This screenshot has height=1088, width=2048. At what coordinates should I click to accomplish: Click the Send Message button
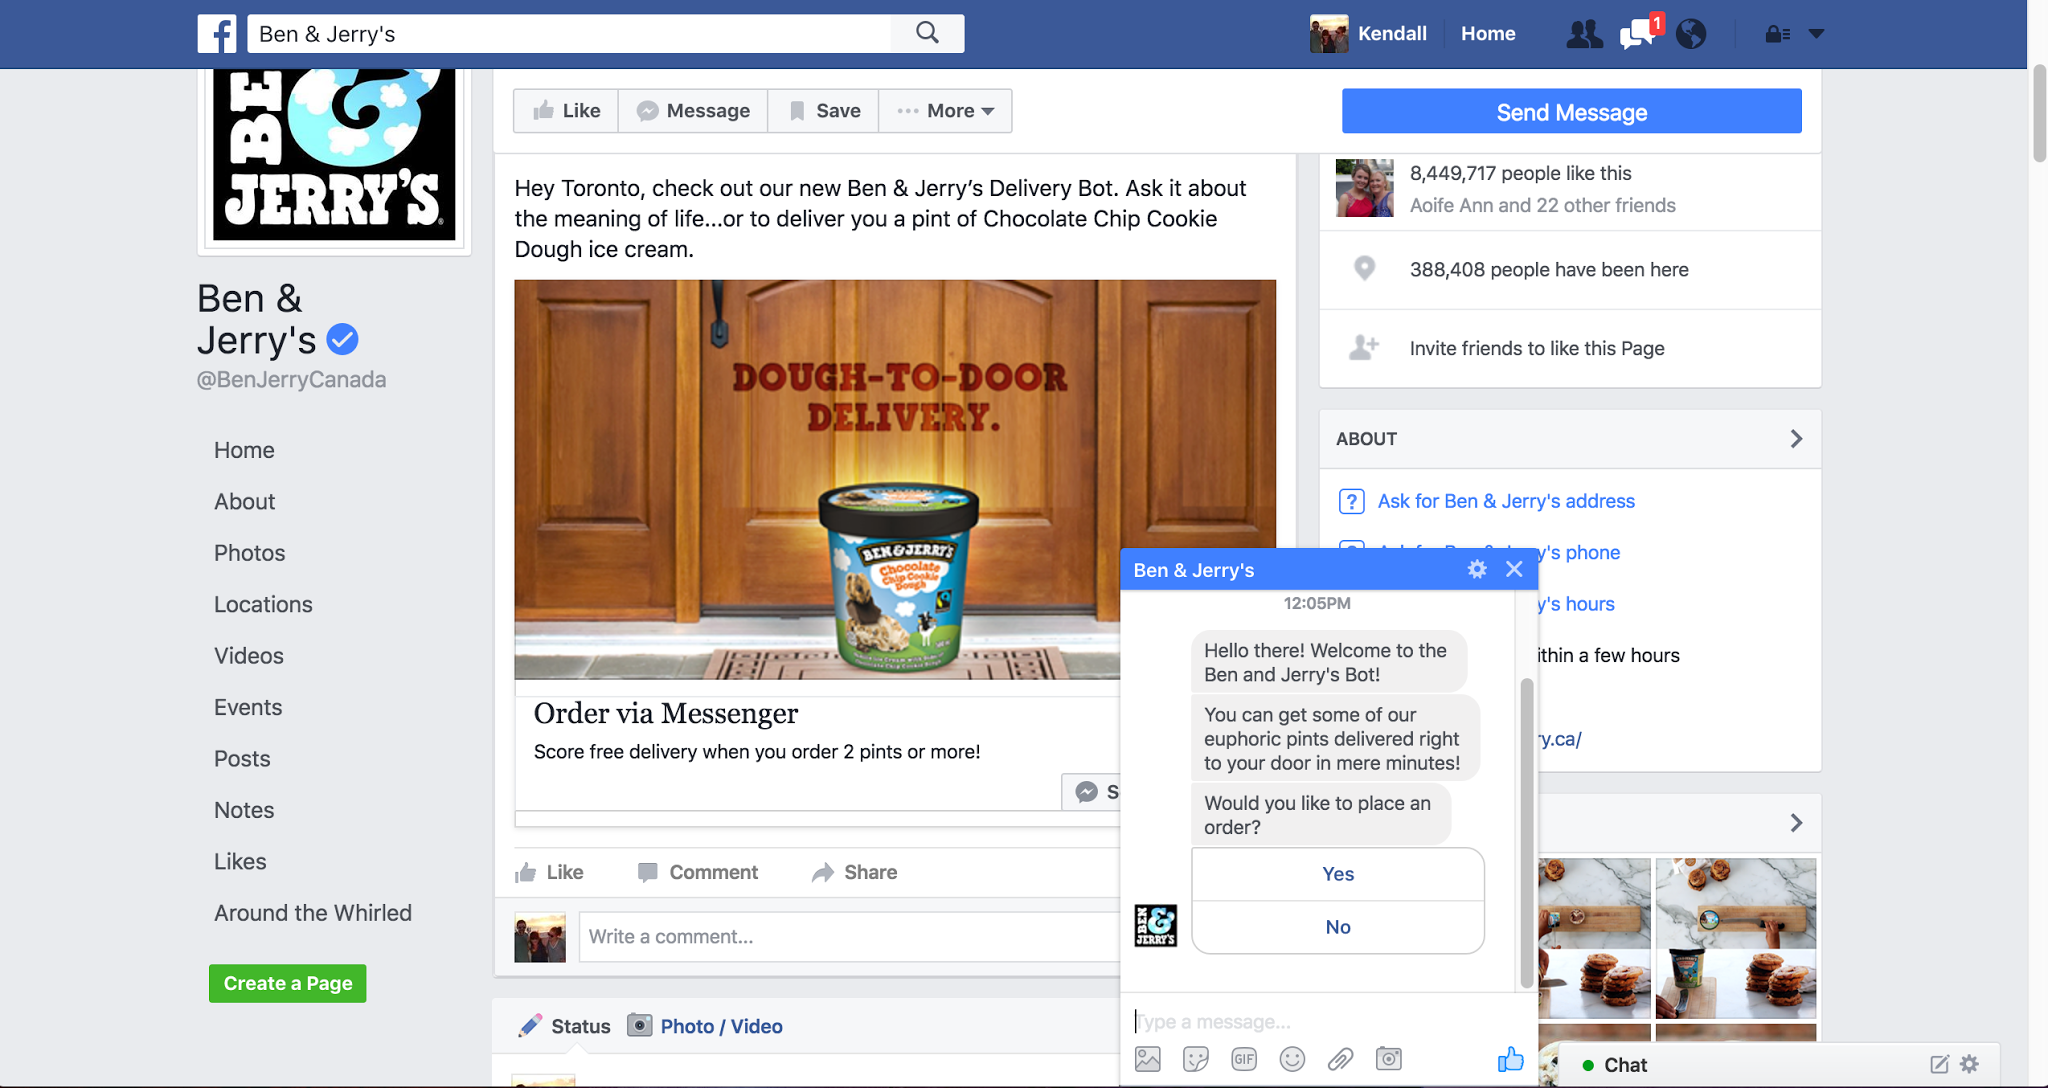[x=1571, y=112]
